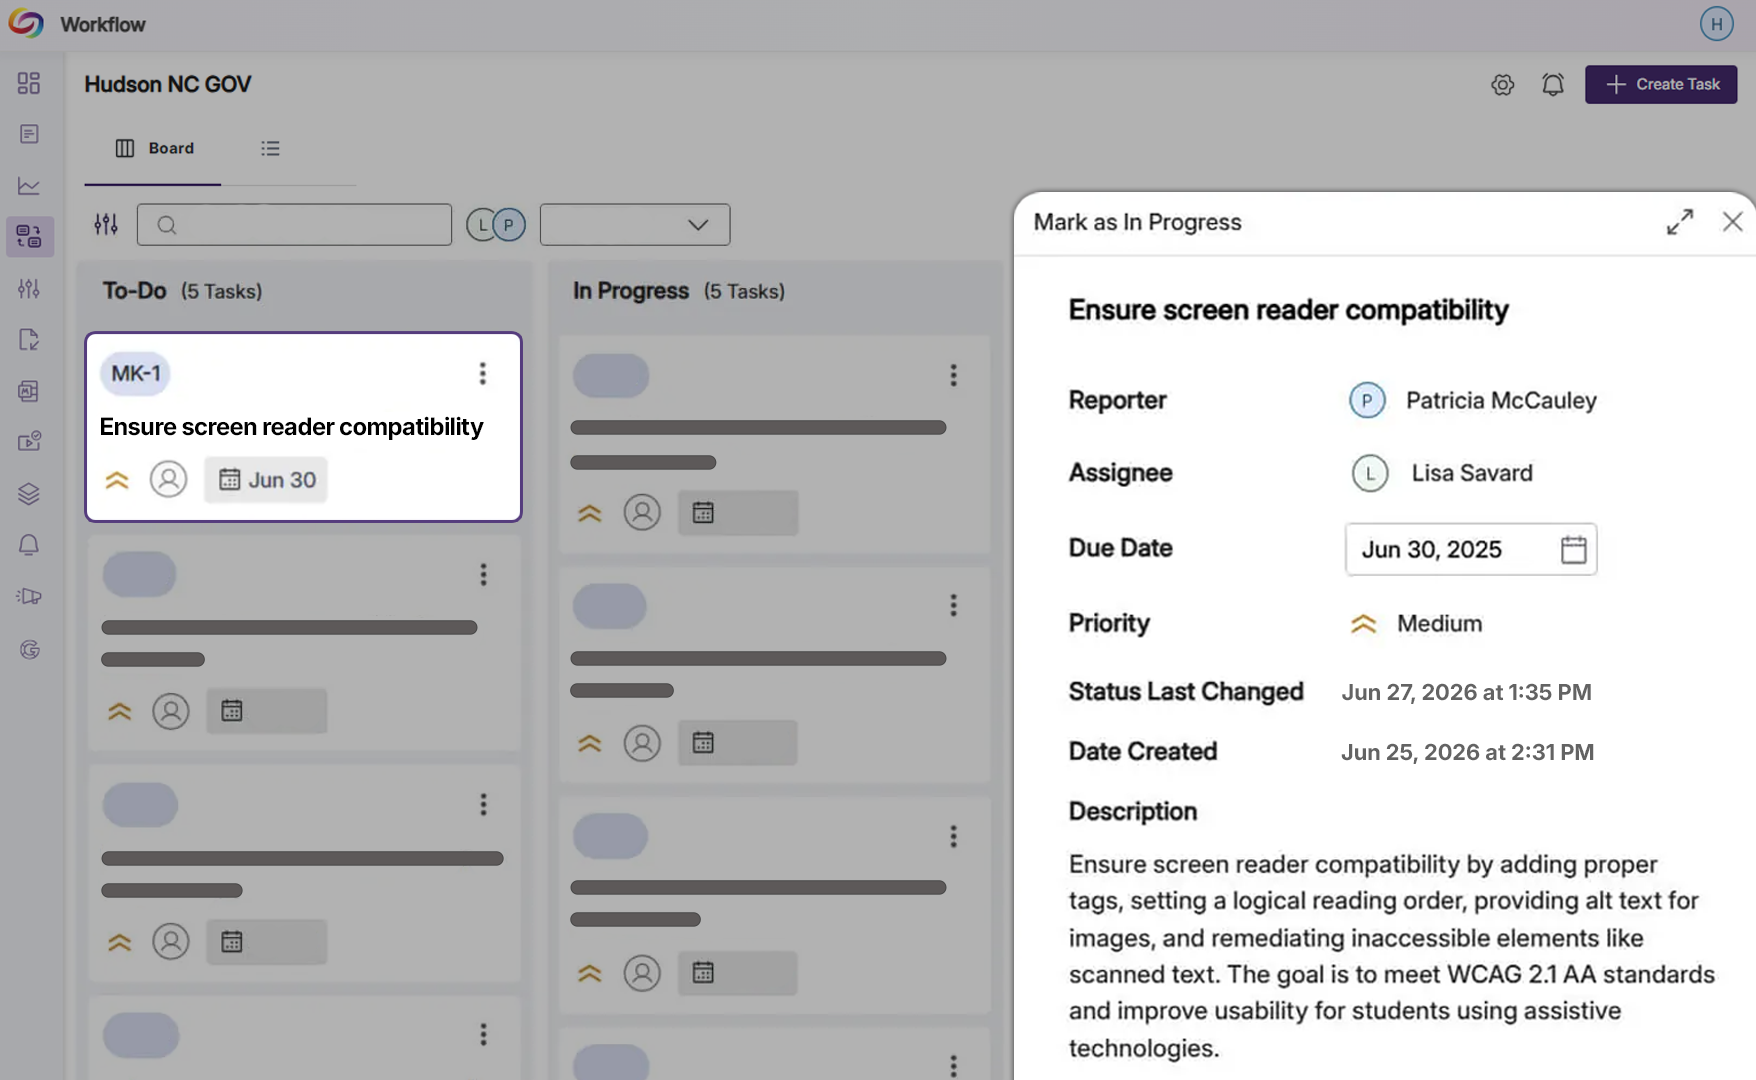Switch to the Board tab
The width and height of the screenshot is (1756, 1080).
pos(153,148)
